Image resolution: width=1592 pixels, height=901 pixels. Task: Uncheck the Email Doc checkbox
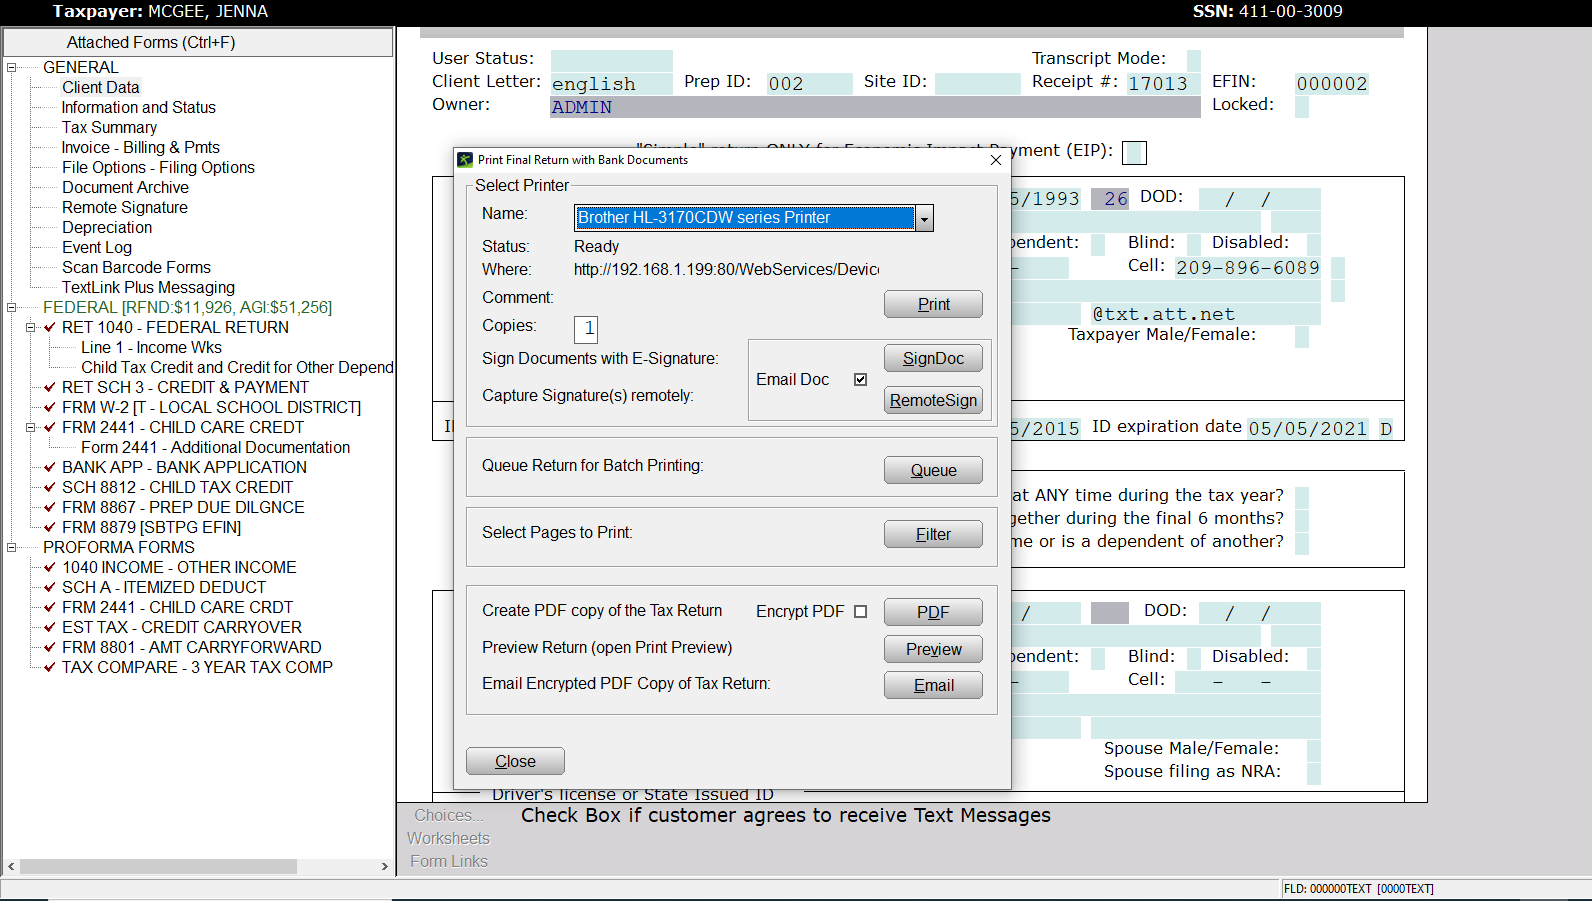(x=860, y=380)
